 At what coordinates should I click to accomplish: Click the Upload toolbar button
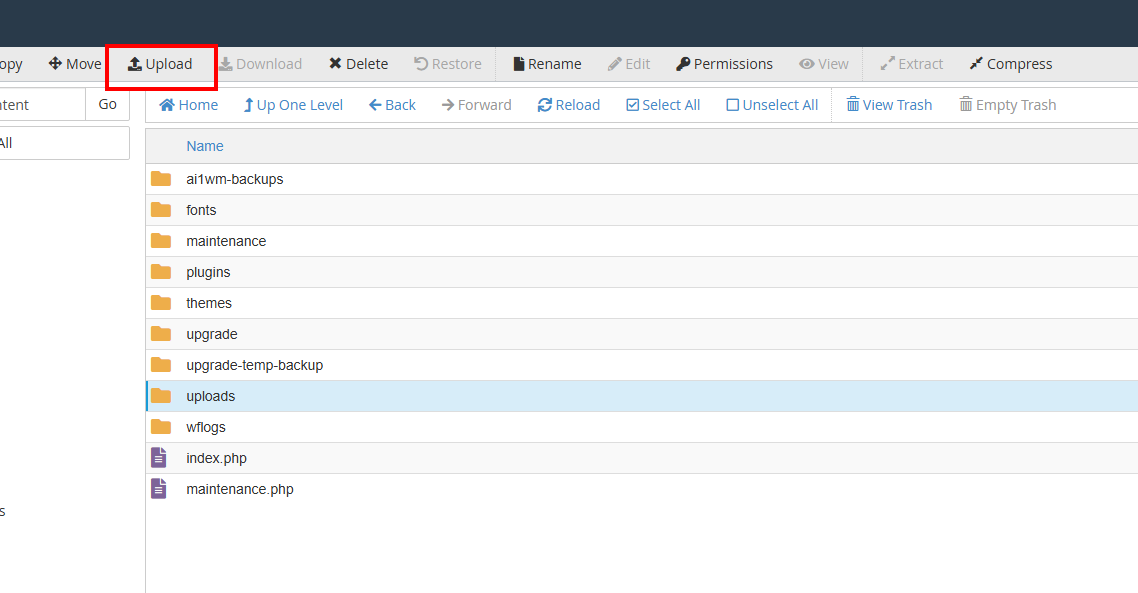pyautogui.click(x=160, y=64)
